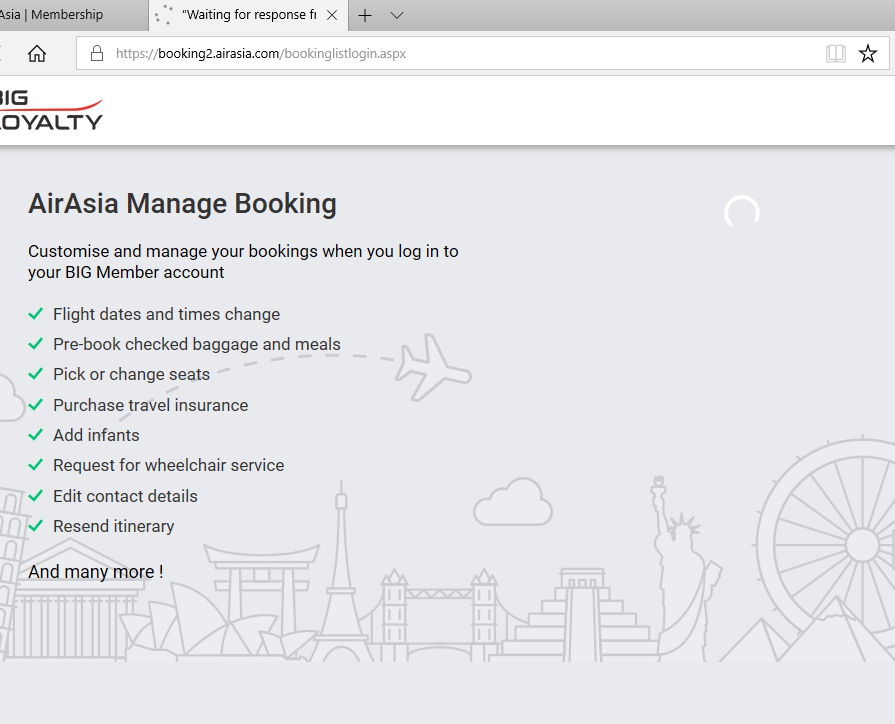Click "Pick or change seats" text

pos(131,374)
